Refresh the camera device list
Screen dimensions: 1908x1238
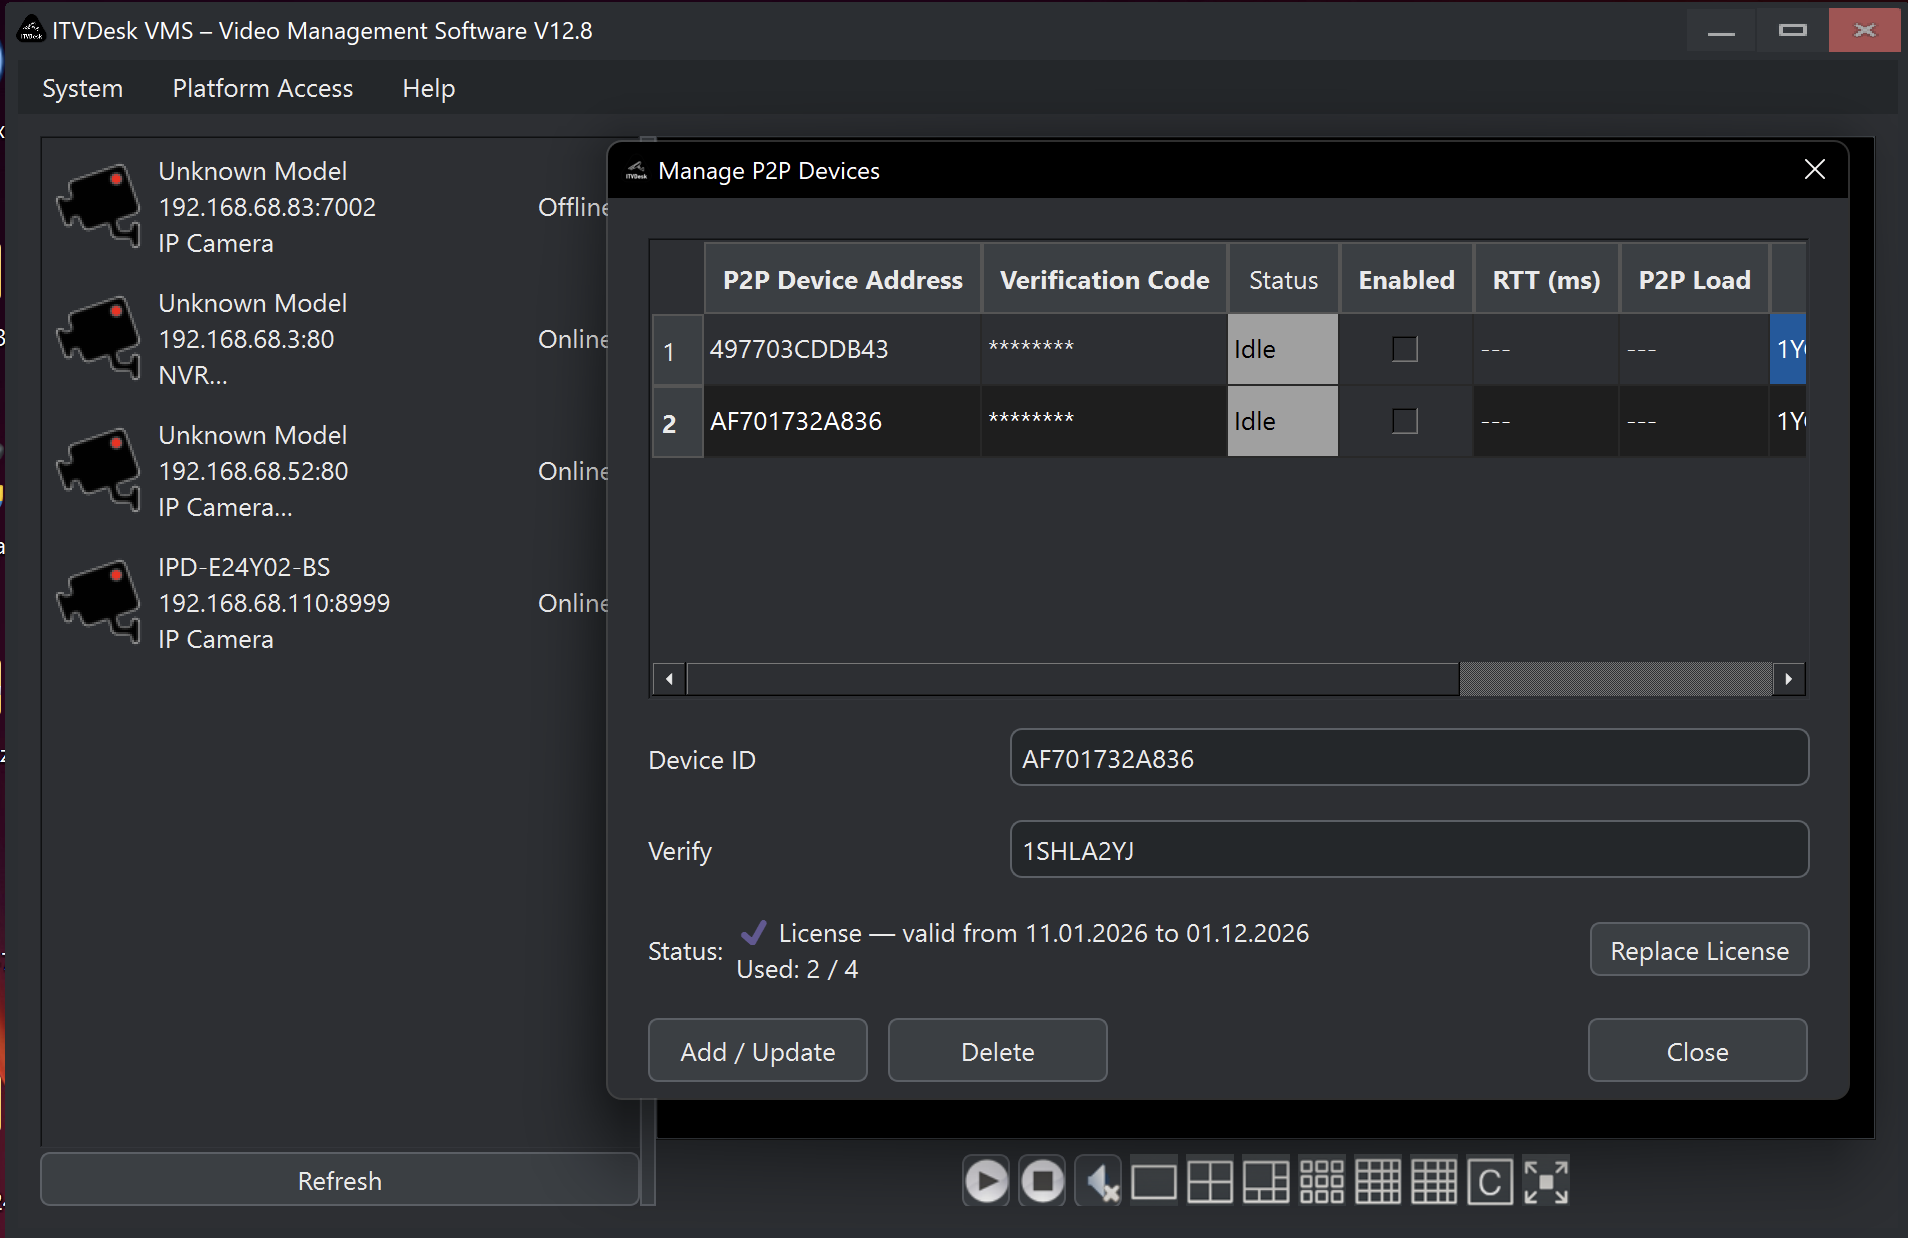[x=339, y=1181]
